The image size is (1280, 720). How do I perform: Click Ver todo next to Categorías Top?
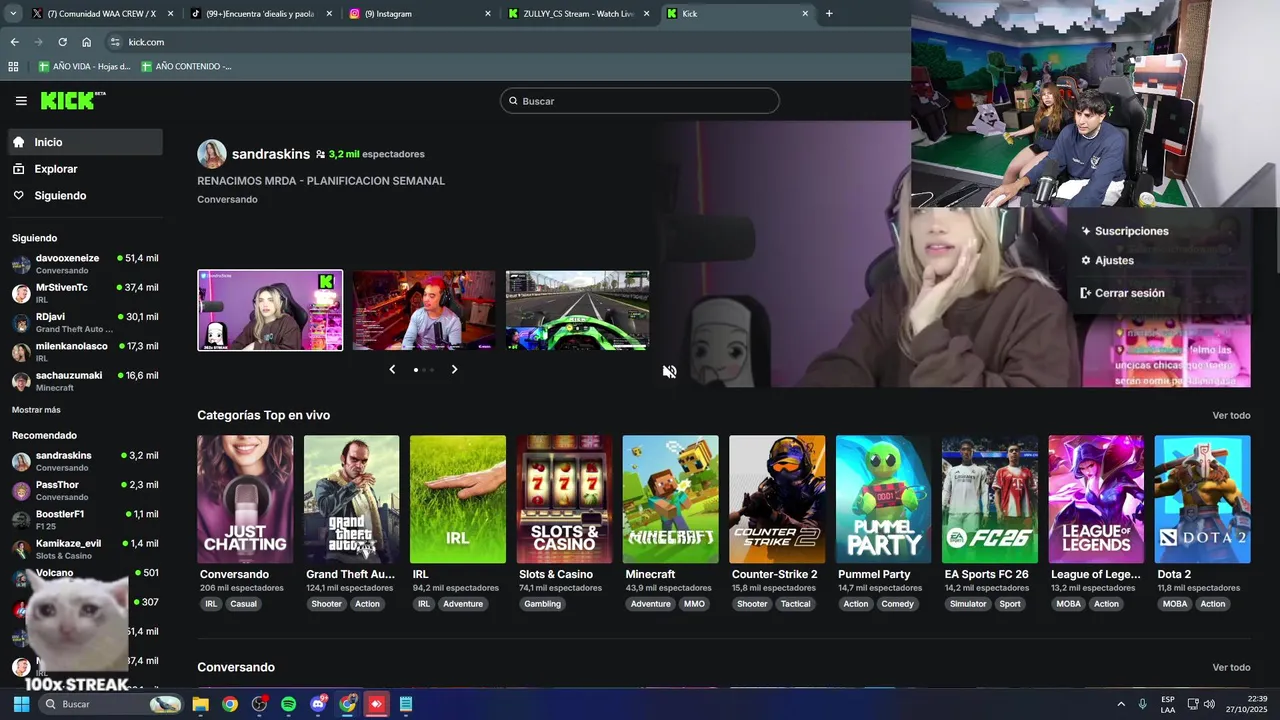coord(1231,416)
